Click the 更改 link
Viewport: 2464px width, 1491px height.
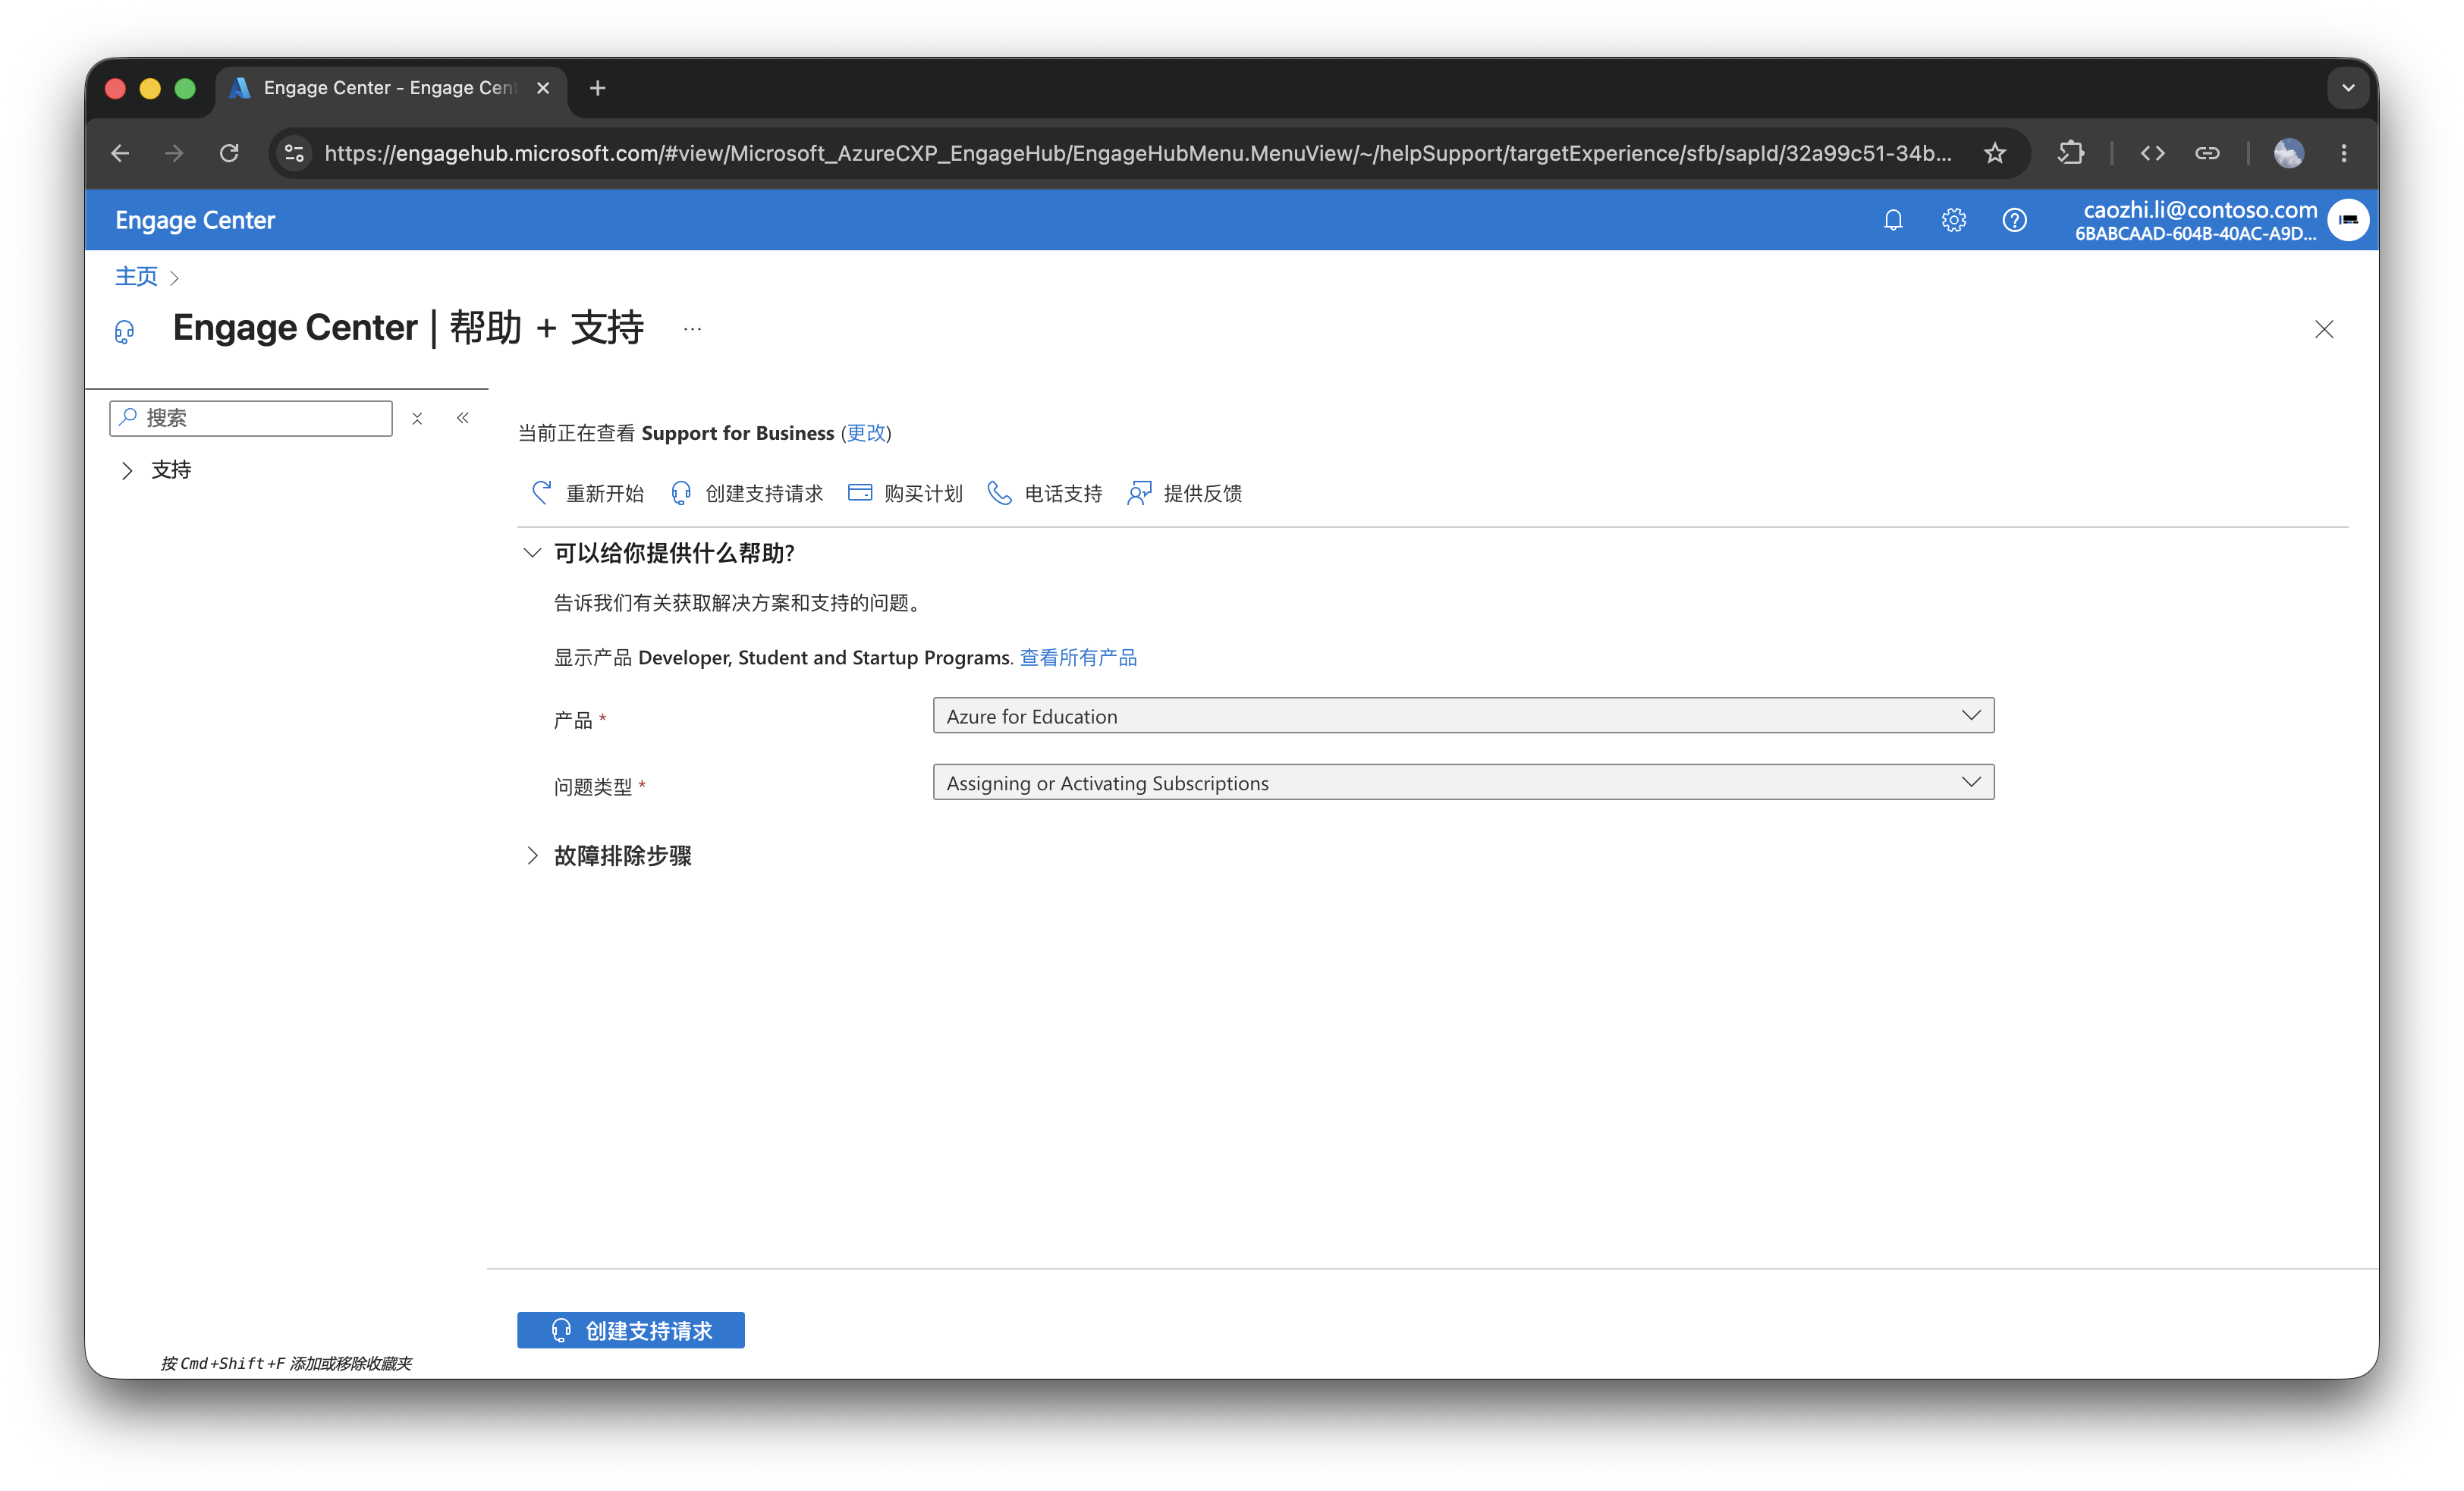click(866, 433)
